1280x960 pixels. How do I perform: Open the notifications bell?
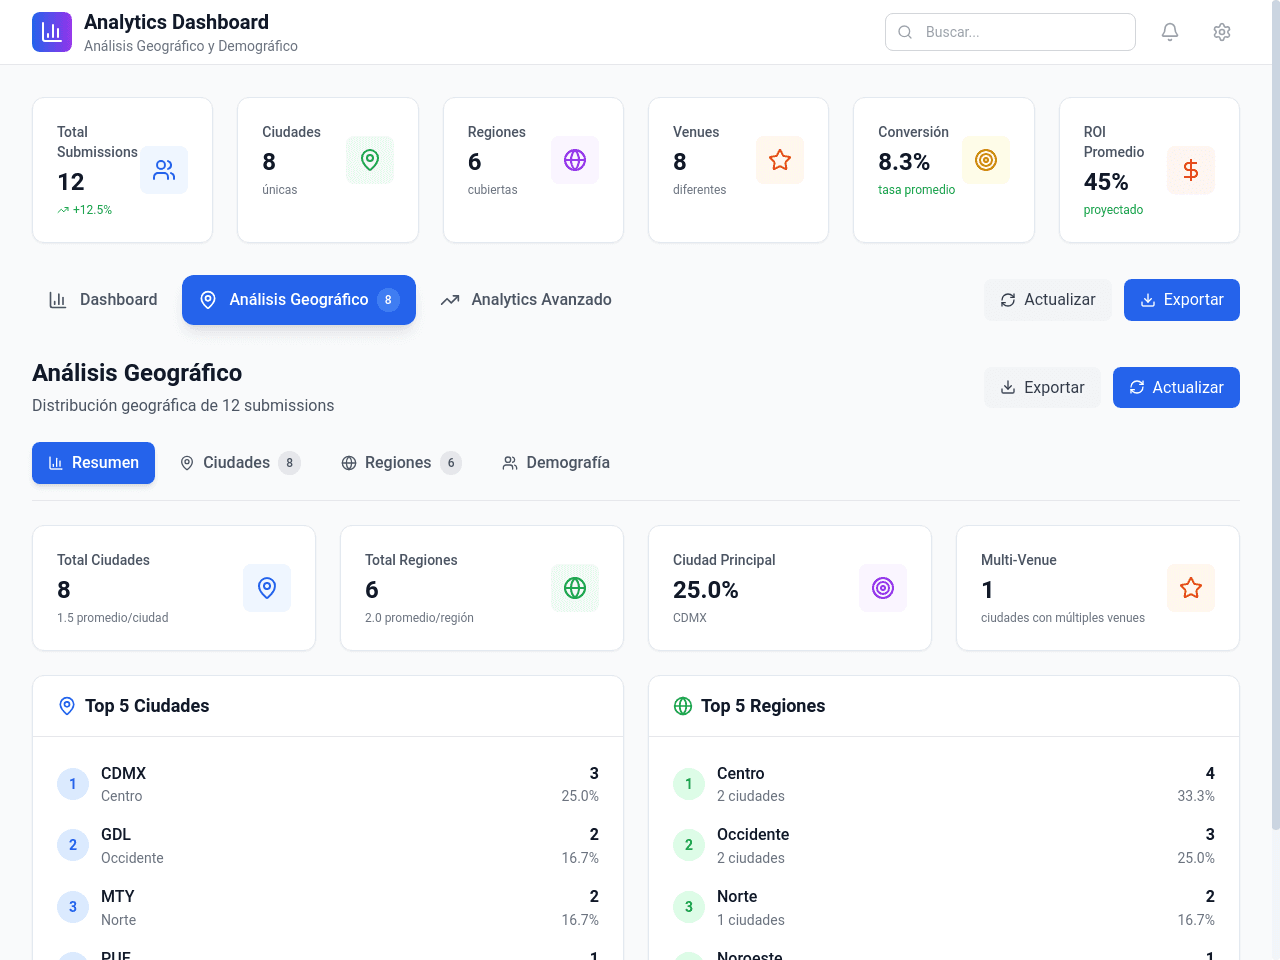pos(1170,32)
